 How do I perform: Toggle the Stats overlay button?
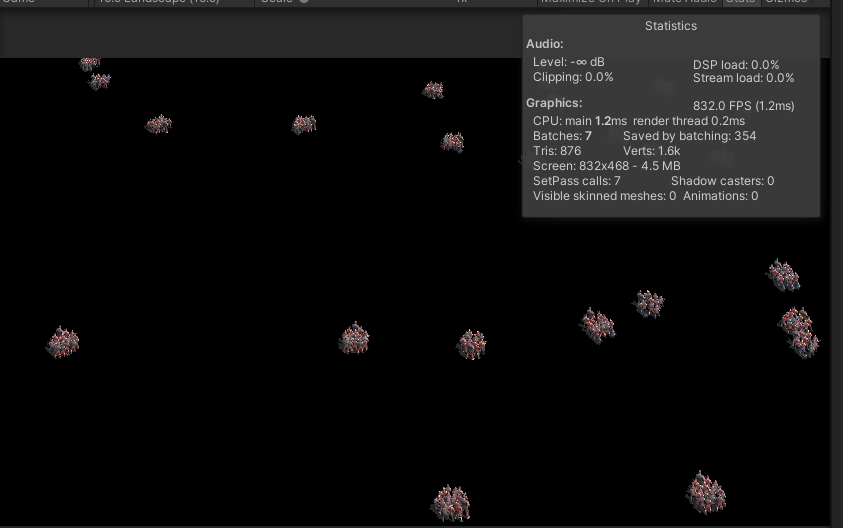[740, 2]
